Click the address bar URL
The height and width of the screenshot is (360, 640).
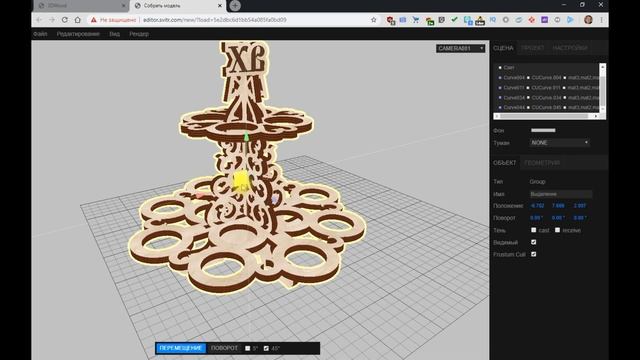point(214,20)
